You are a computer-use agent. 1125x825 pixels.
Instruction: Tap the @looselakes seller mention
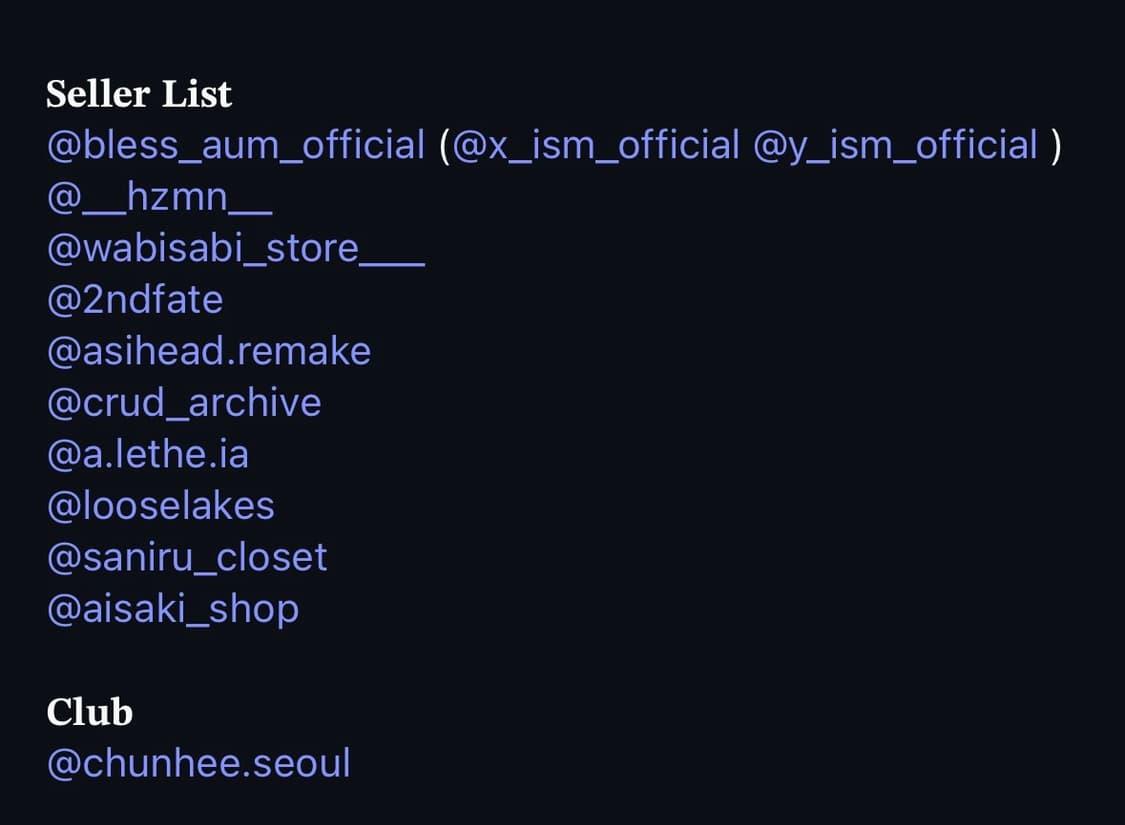[161, 506]
